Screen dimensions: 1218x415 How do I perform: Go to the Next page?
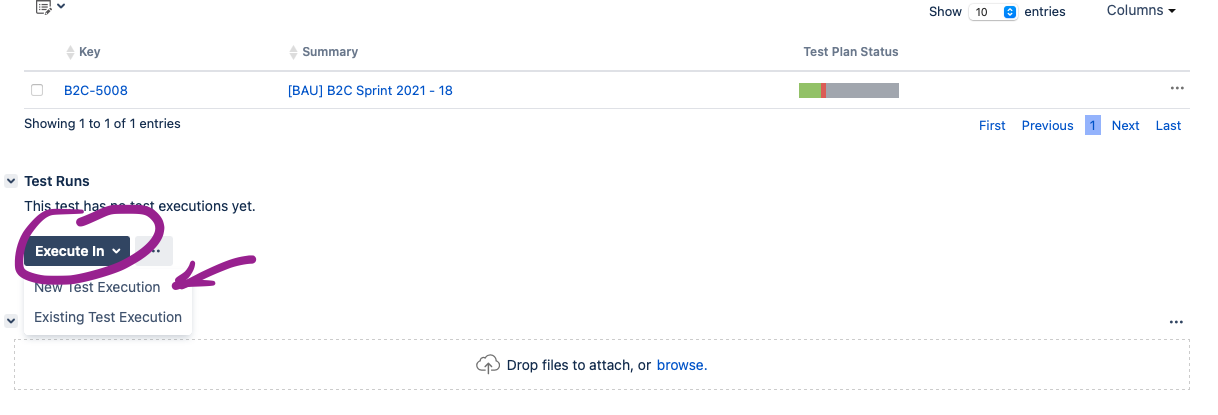pos(1125,125)
